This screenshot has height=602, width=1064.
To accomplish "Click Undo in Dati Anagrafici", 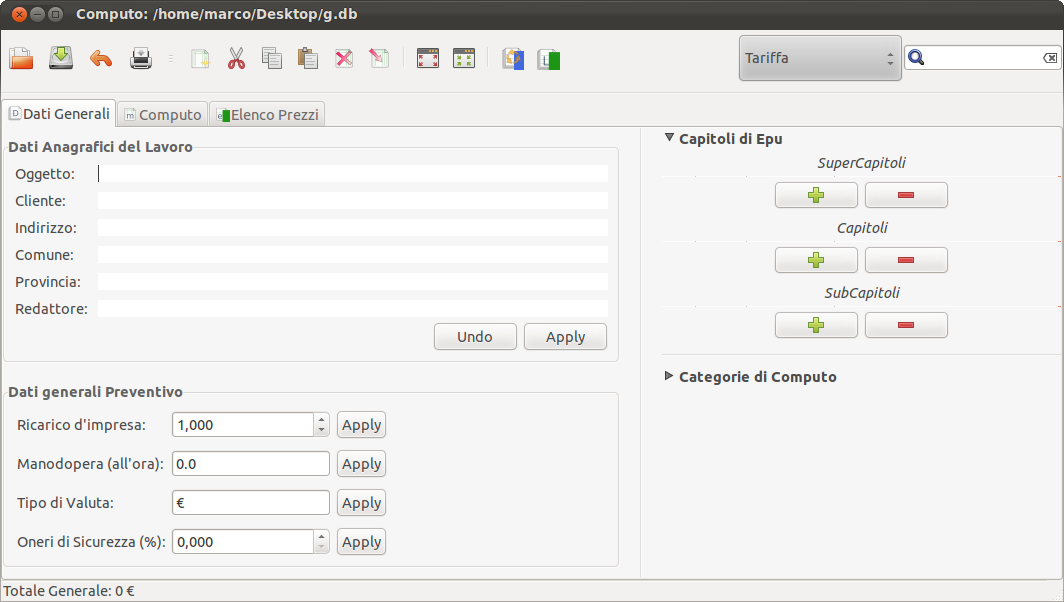I will point(475,337).
